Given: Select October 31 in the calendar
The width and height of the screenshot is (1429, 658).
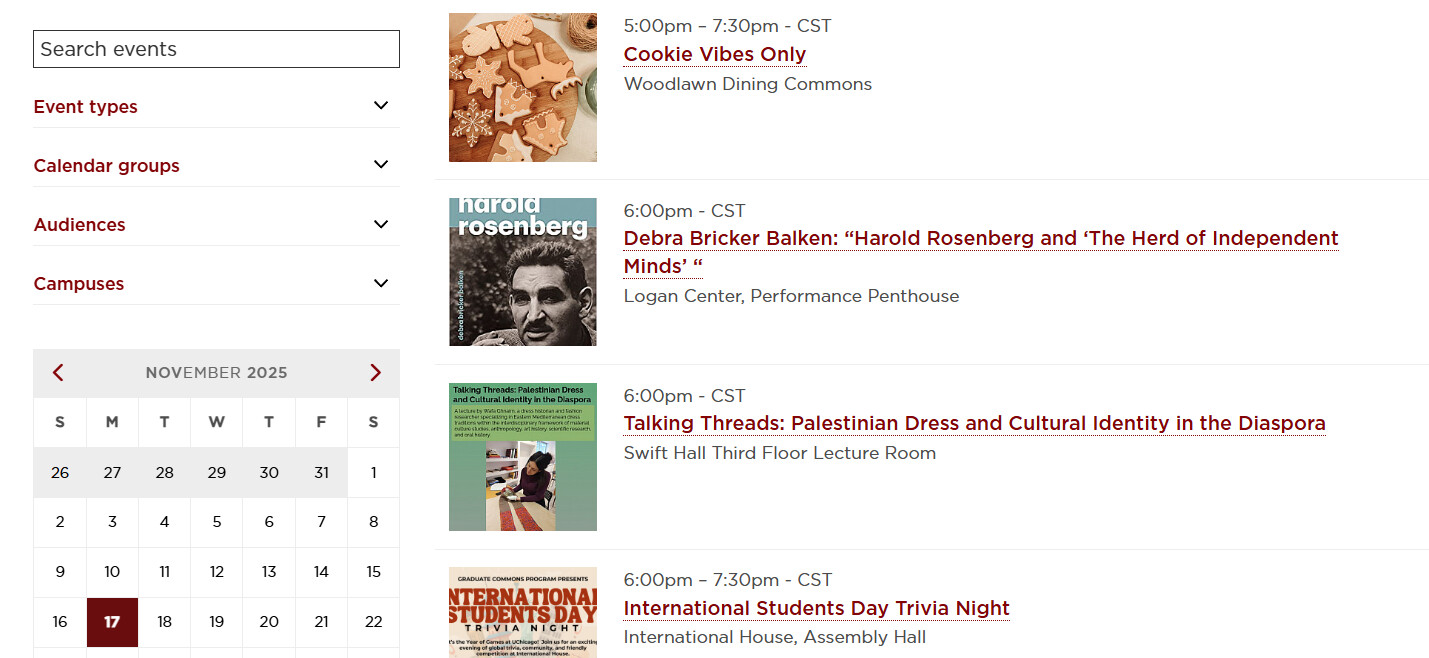Looking at the screenshot, I should pos(321,472).
